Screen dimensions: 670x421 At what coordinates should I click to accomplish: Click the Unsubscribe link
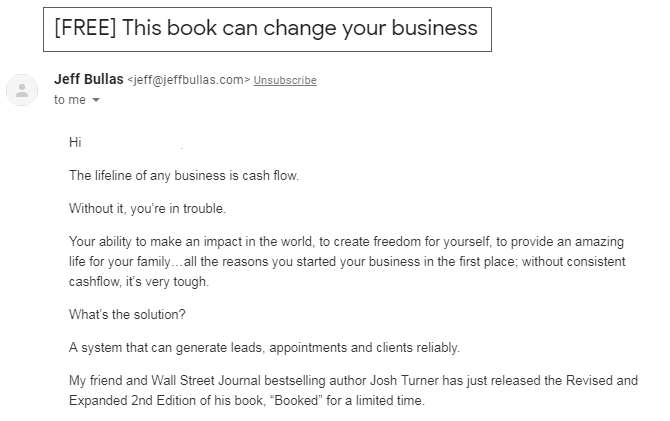(285, 80)
